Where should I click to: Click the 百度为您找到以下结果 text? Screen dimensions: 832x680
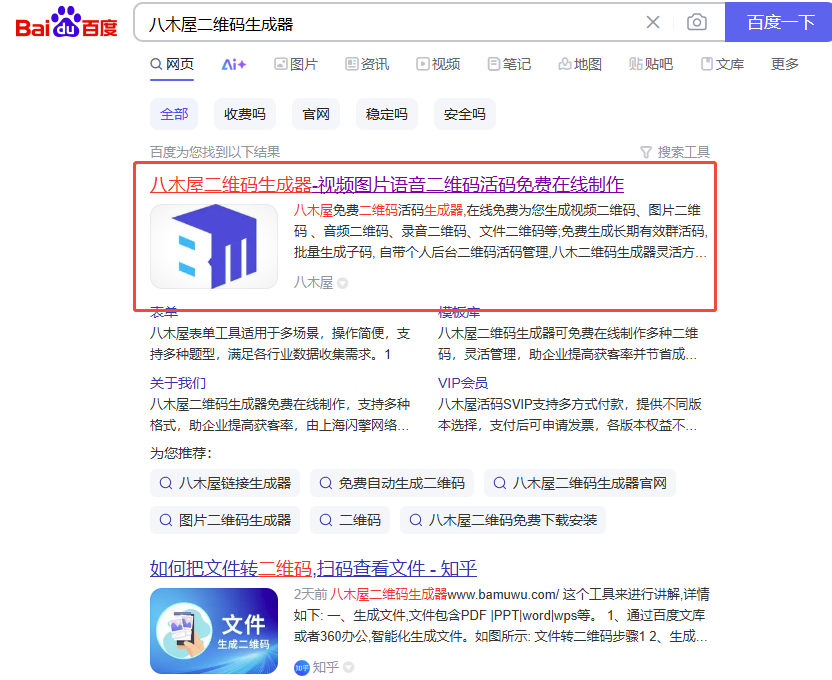215,152
